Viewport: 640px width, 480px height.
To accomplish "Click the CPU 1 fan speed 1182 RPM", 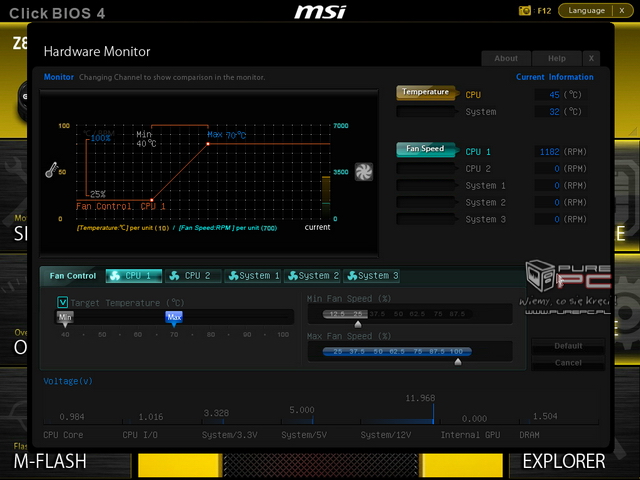I will (x=549, y=152).
